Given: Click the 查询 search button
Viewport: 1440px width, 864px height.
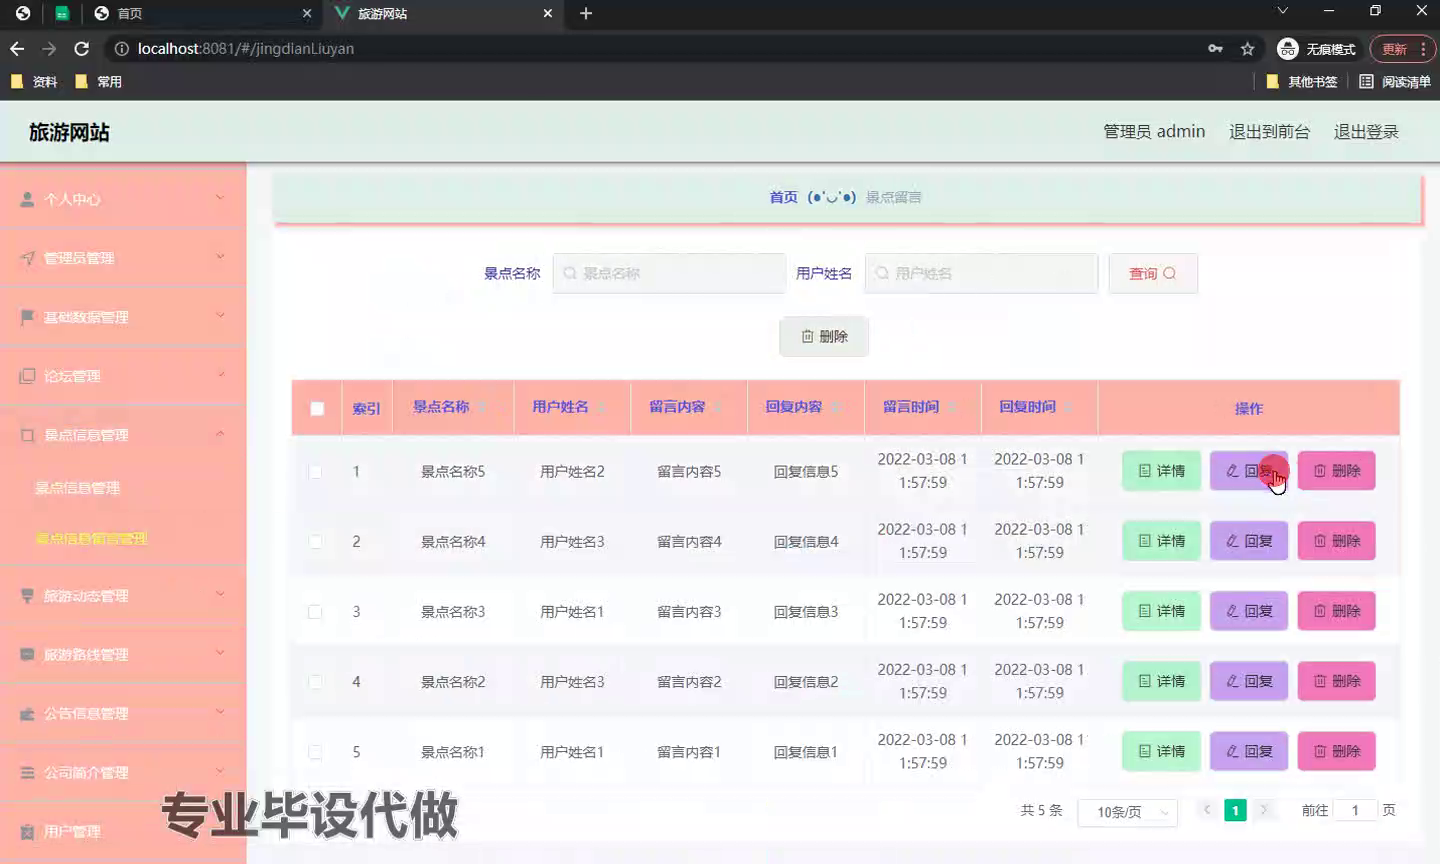Looking at the screenshot, I should (x=1153, y=273).
